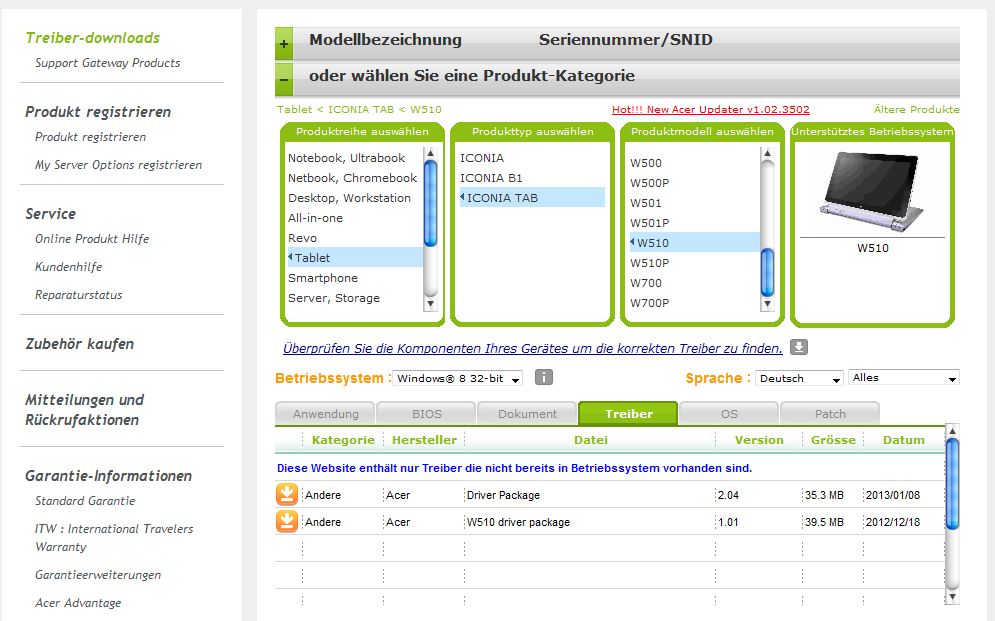
Task: Open the Überprüfen Sie die Komponenten link
Action: point(533,348)
